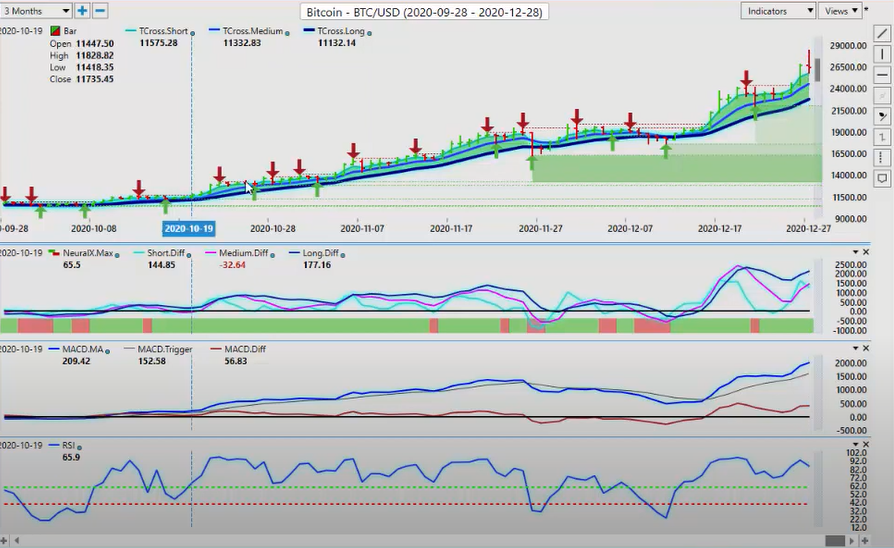Click the 2020-11-17 date axis label

[451, 229]
